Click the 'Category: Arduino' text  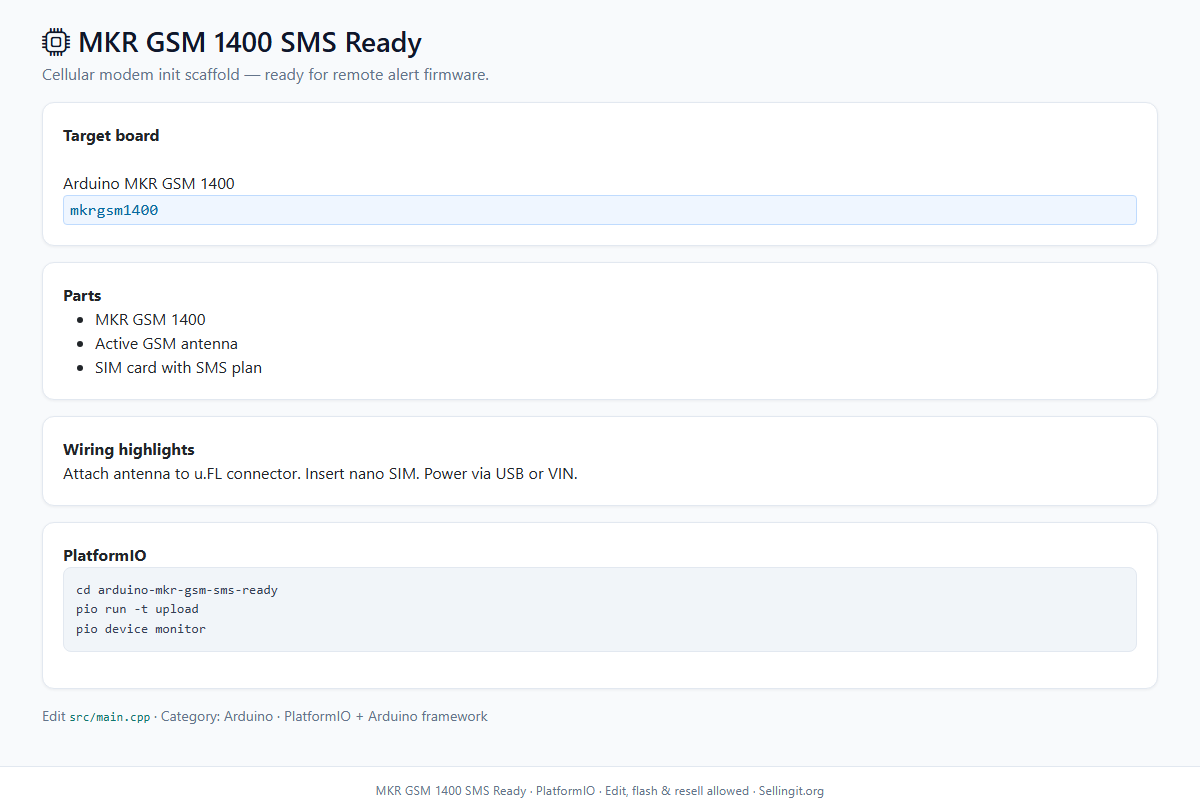coord(217,716)
